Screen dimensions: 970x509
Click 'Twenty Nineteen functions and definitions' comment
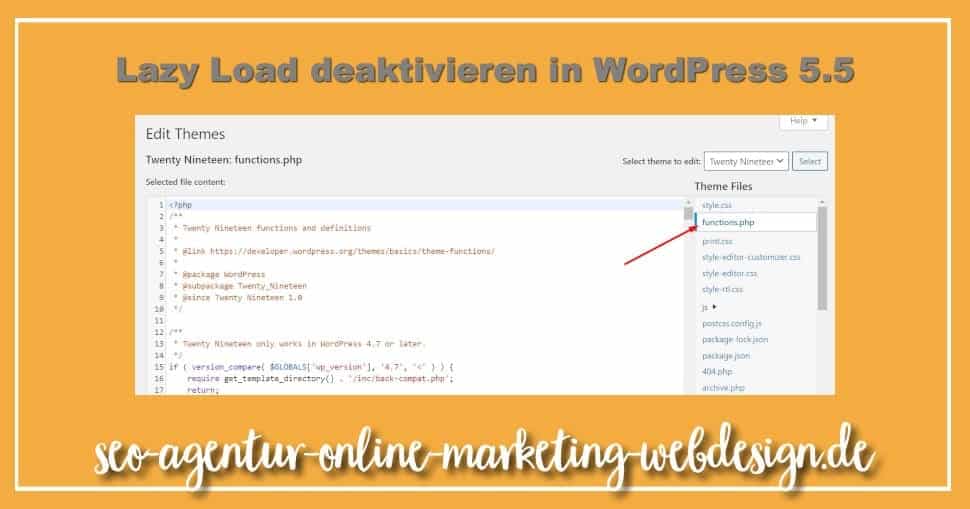pos(272,228)
